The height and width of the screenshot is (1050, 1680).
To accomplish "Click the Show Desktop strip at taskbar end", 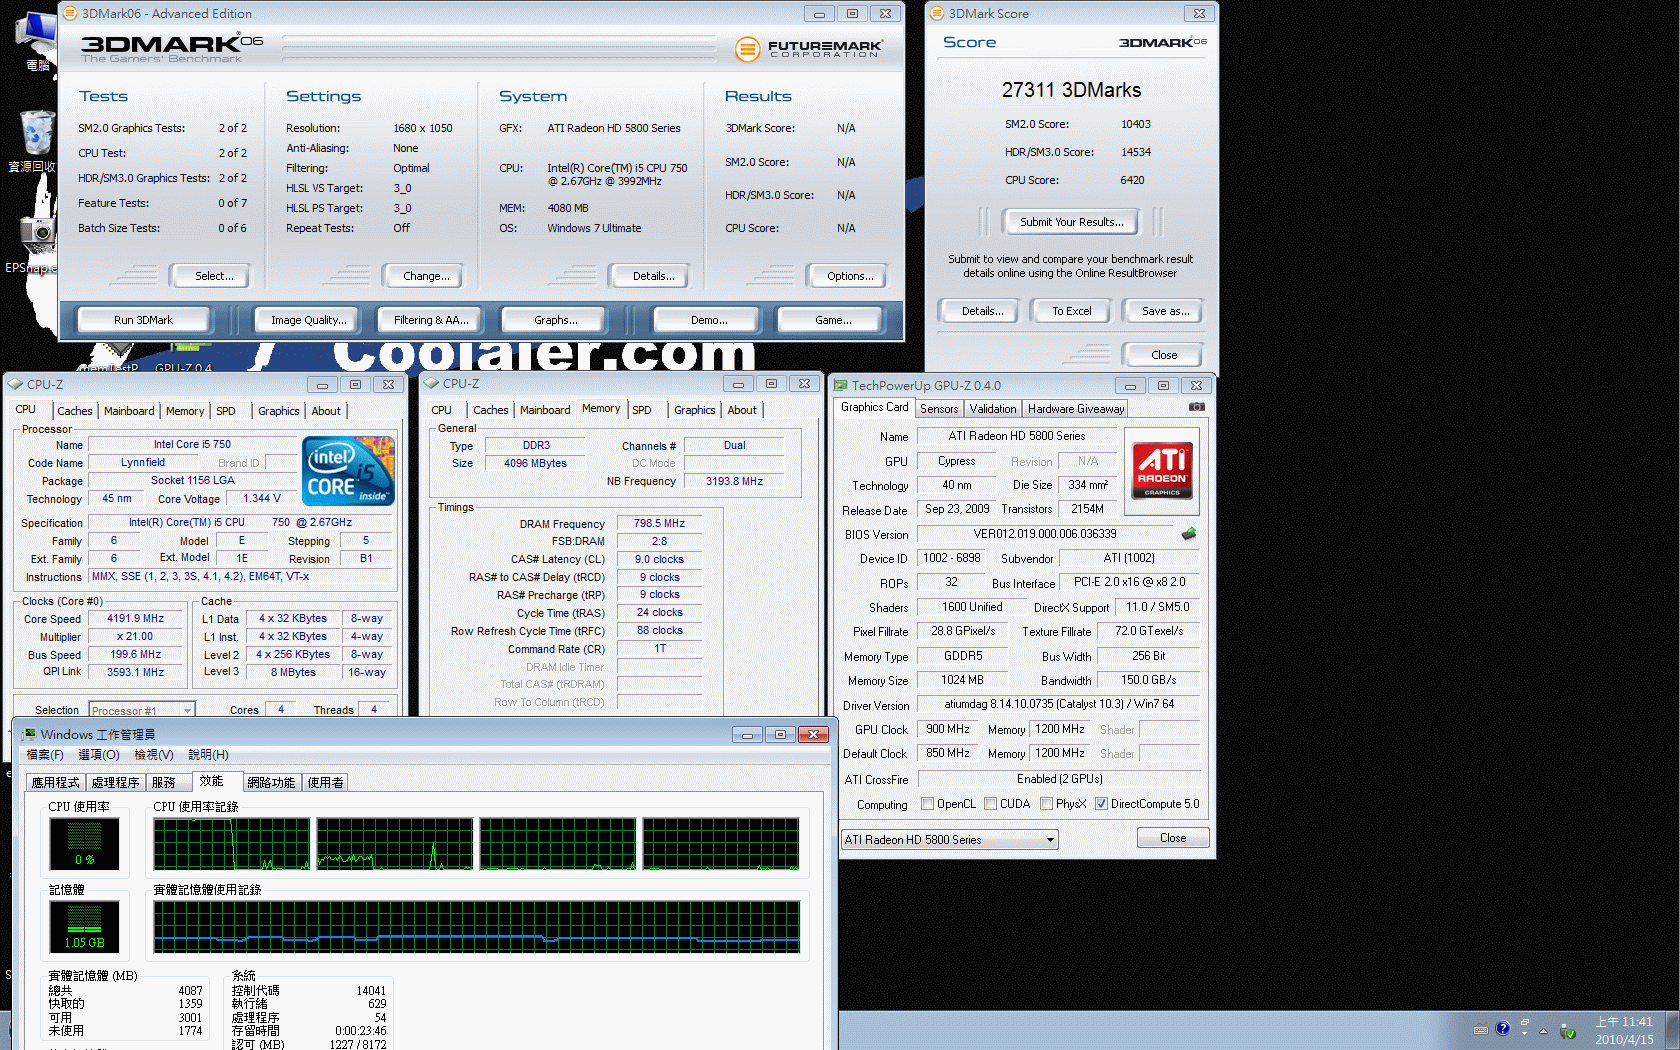I will (1673, 1030).
